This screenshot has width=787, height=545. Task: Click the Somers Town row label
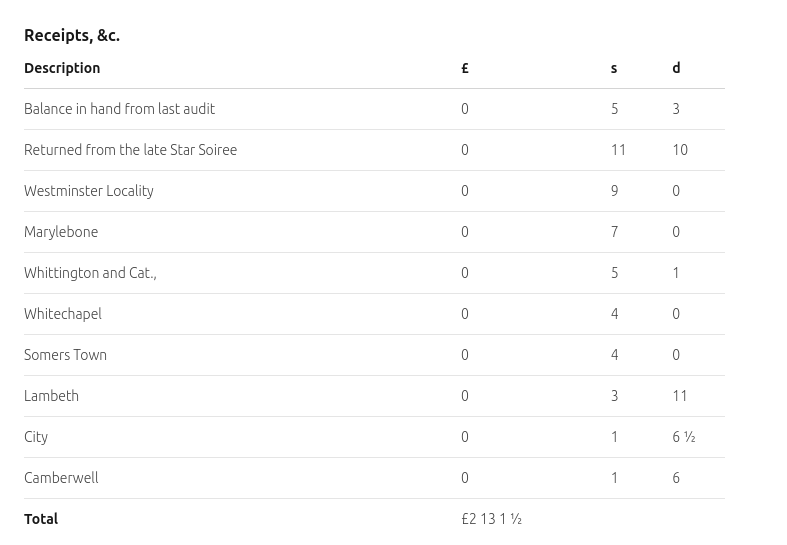[65, 355]
